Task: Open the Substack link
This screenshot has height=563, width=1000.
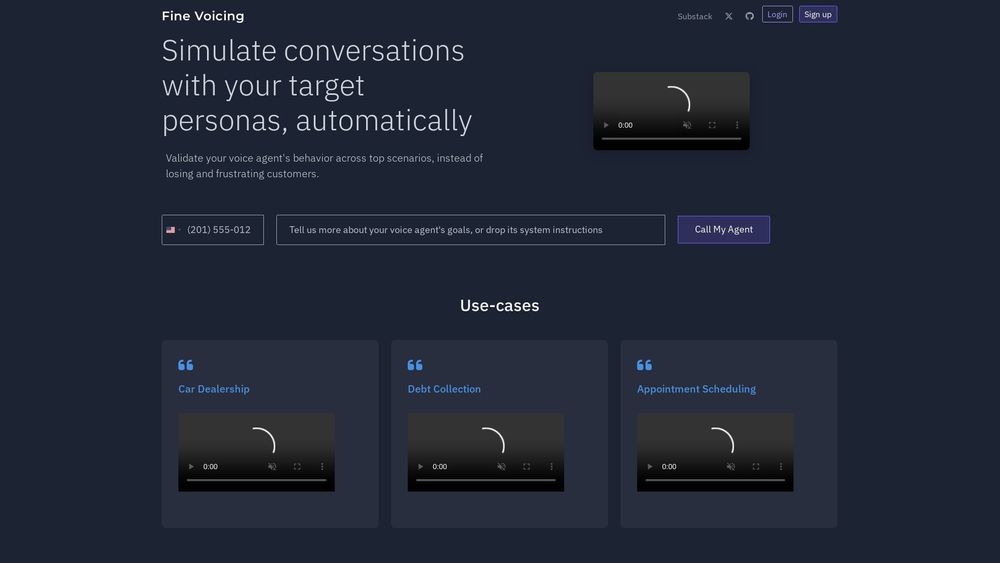Action: click(x=695, y=17)
